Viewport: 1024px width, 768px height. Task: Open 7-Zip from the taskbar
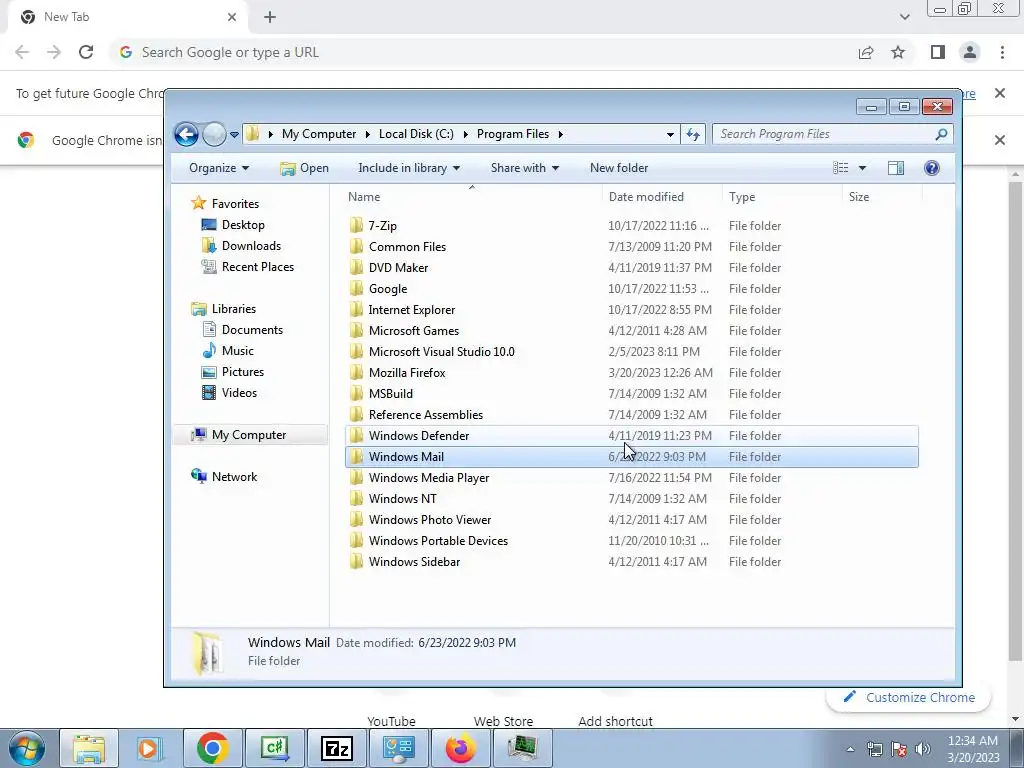337,748
